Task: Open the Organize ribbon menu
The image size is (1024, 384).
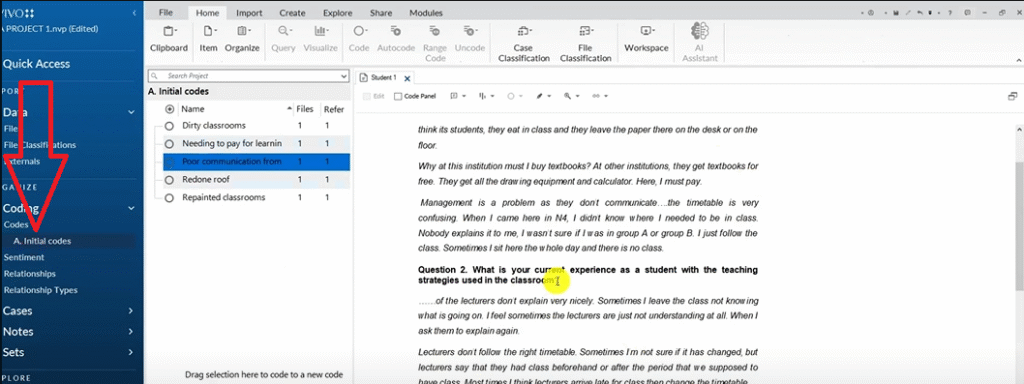Action: [x=242, y=39]
